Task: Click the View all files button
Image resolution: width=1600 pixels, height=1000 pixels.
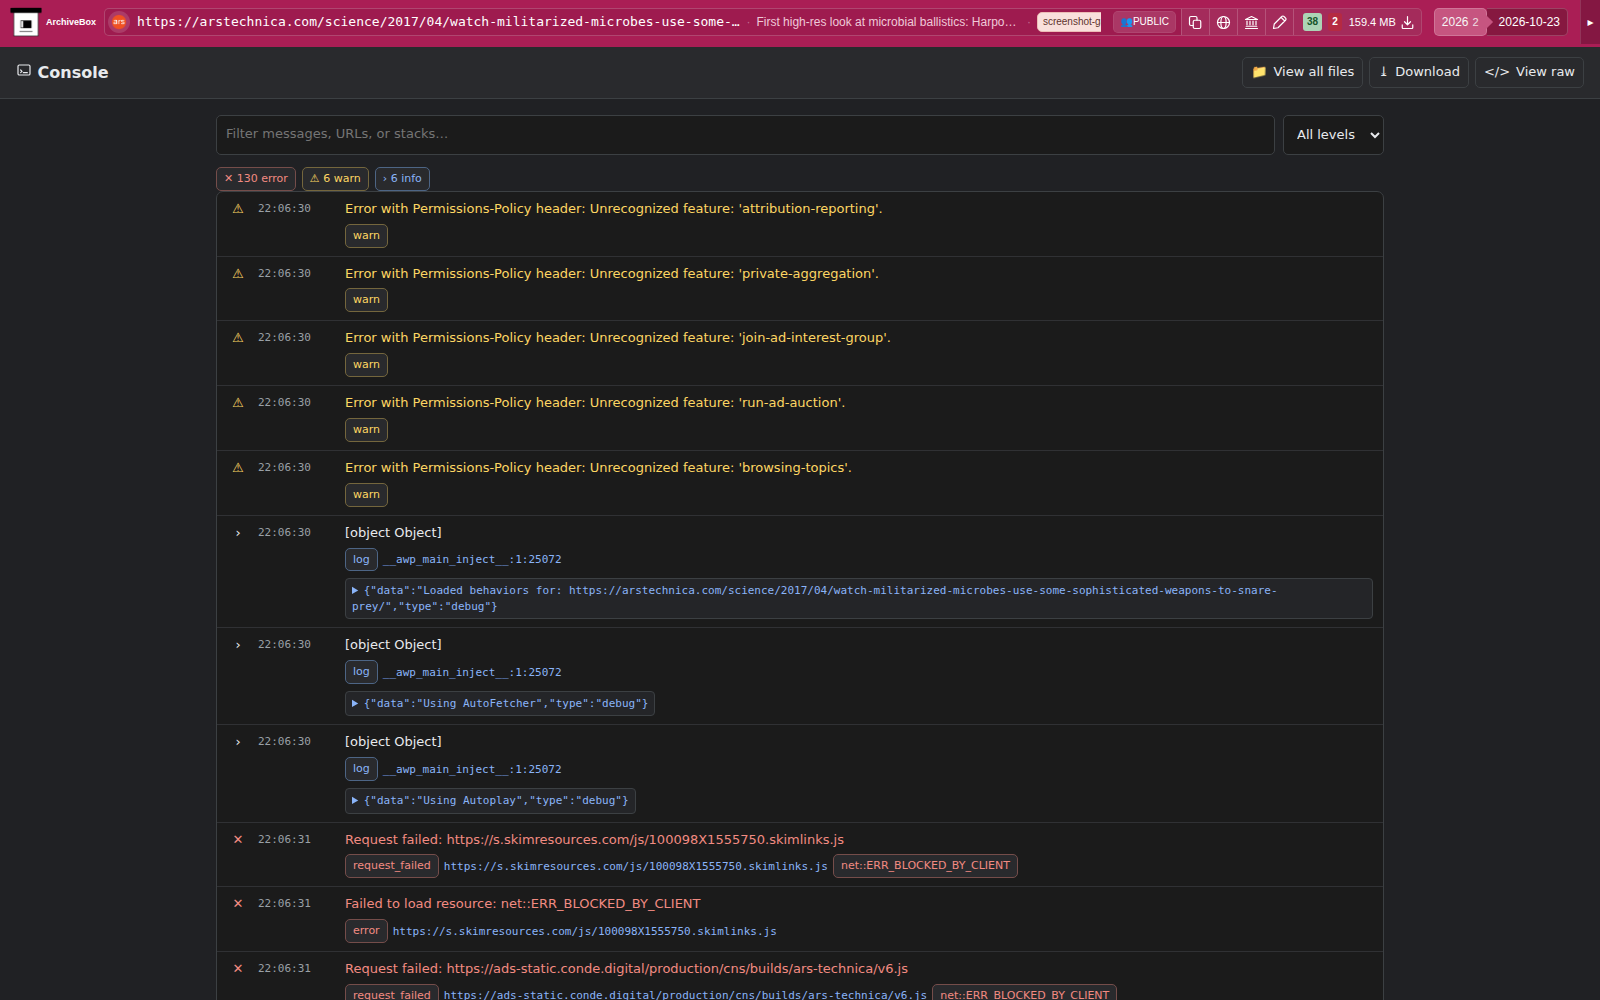Action: tap(1302, 72)
